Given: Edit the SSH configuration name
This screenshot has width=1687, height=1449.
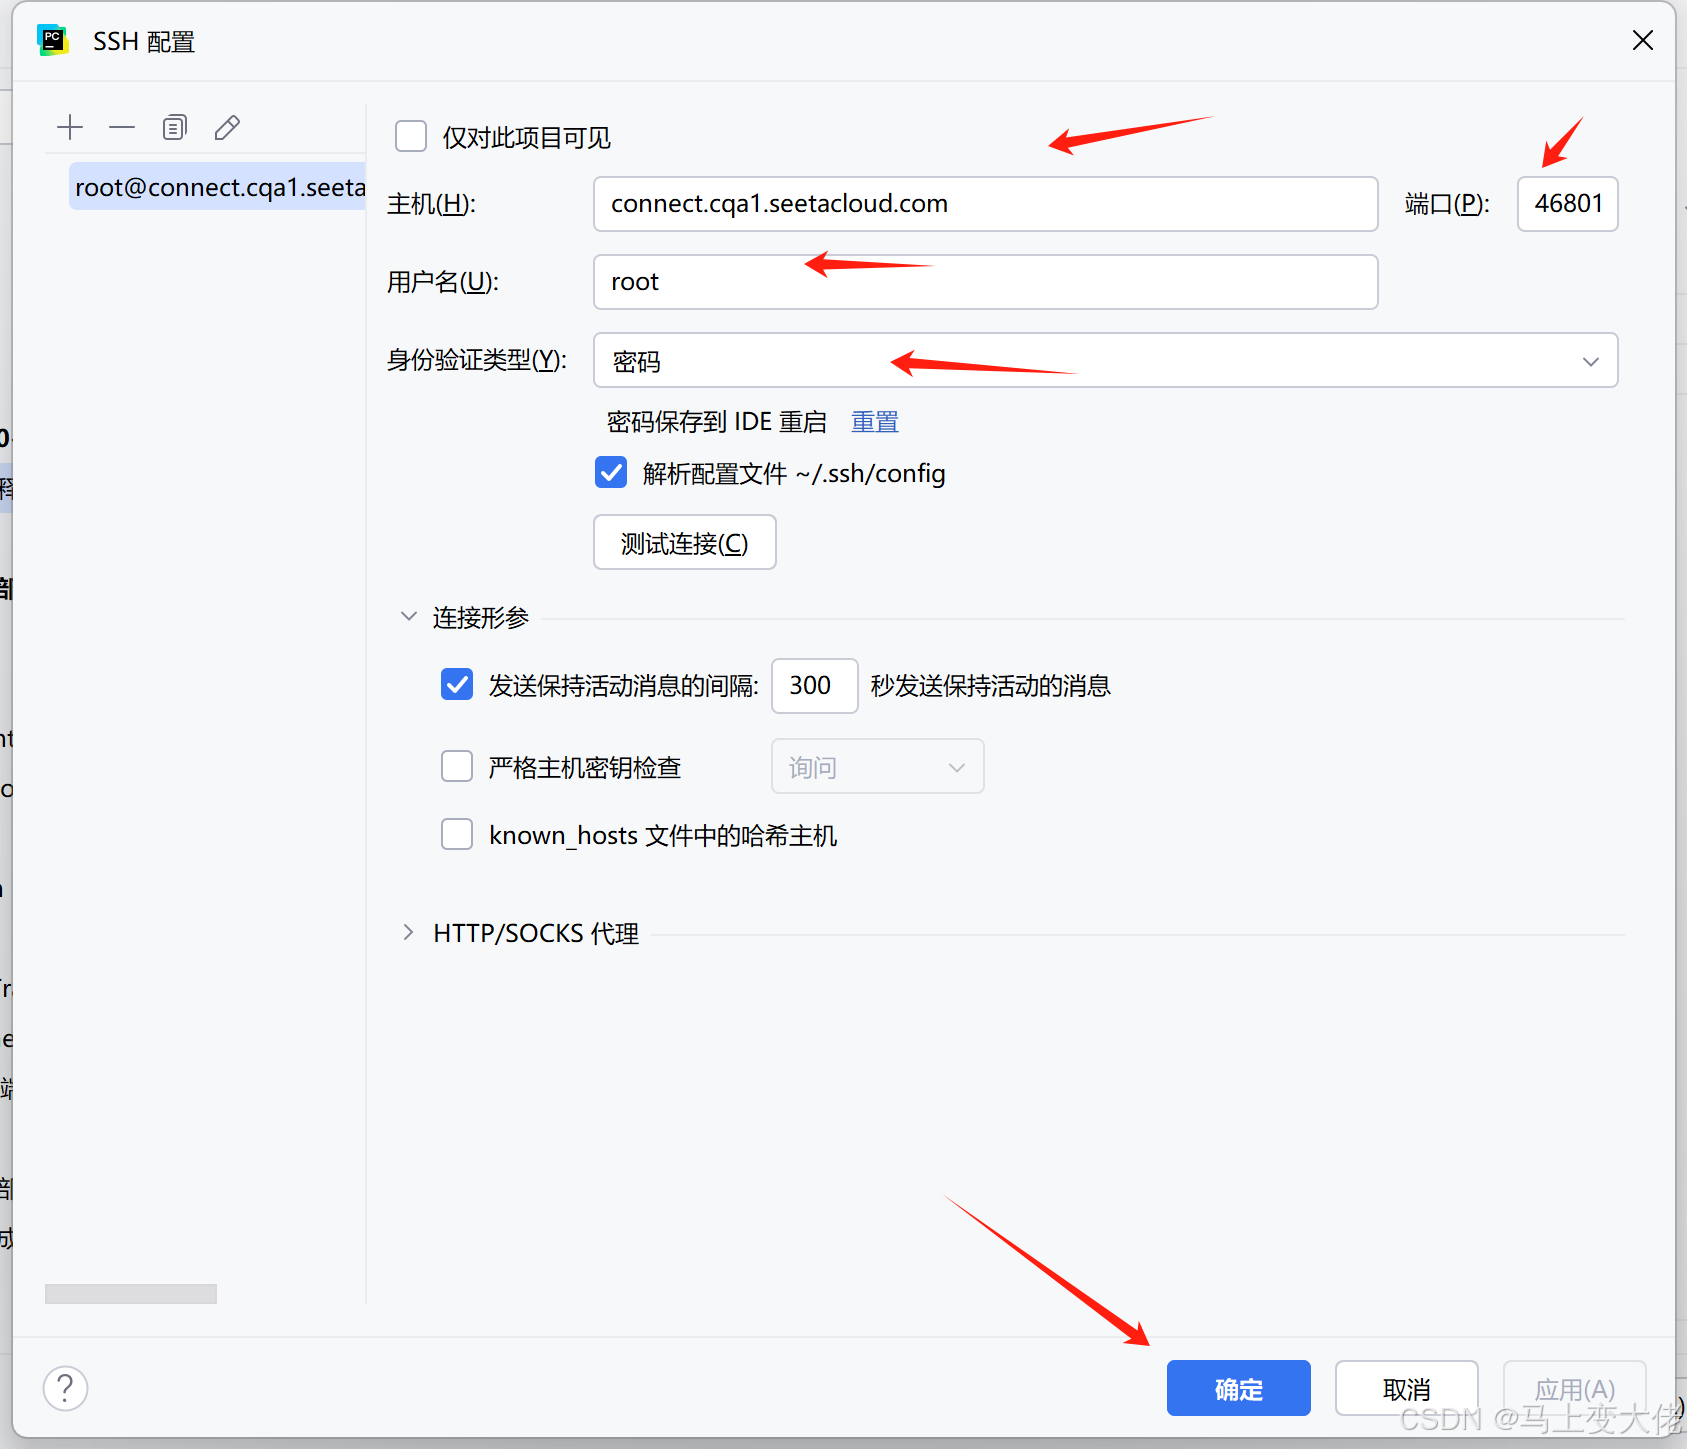Looking at the screenshot, I should point(227,127).
